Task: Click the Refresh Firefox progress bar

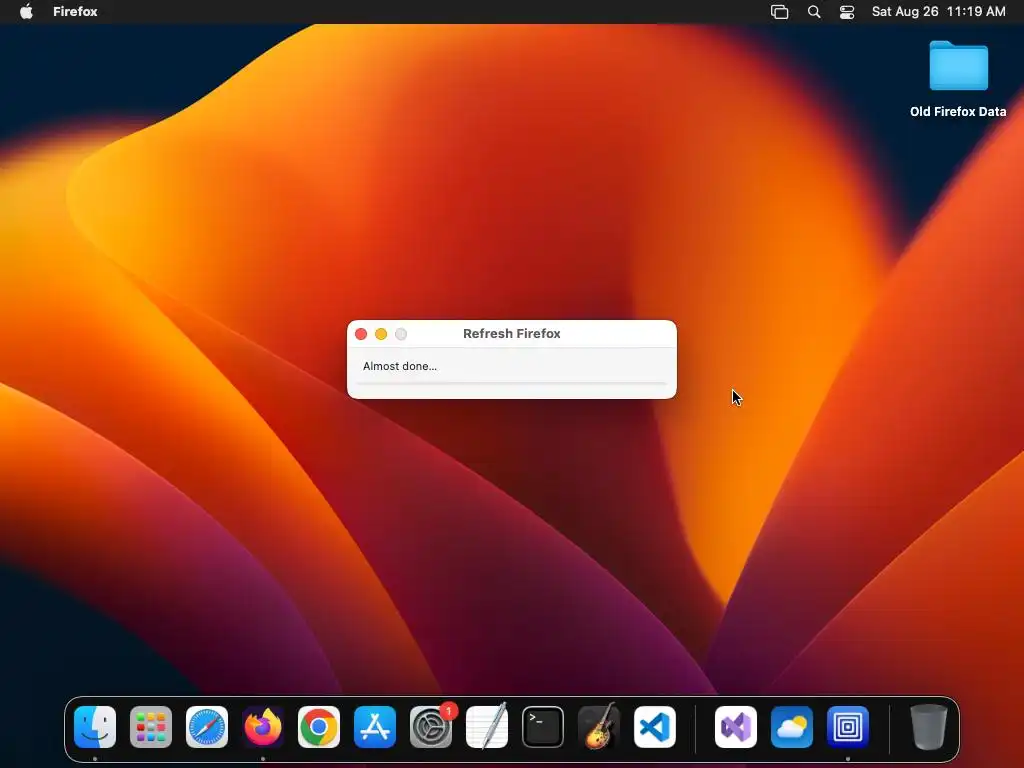Action: pyautogui.click(x=512, y=383)
